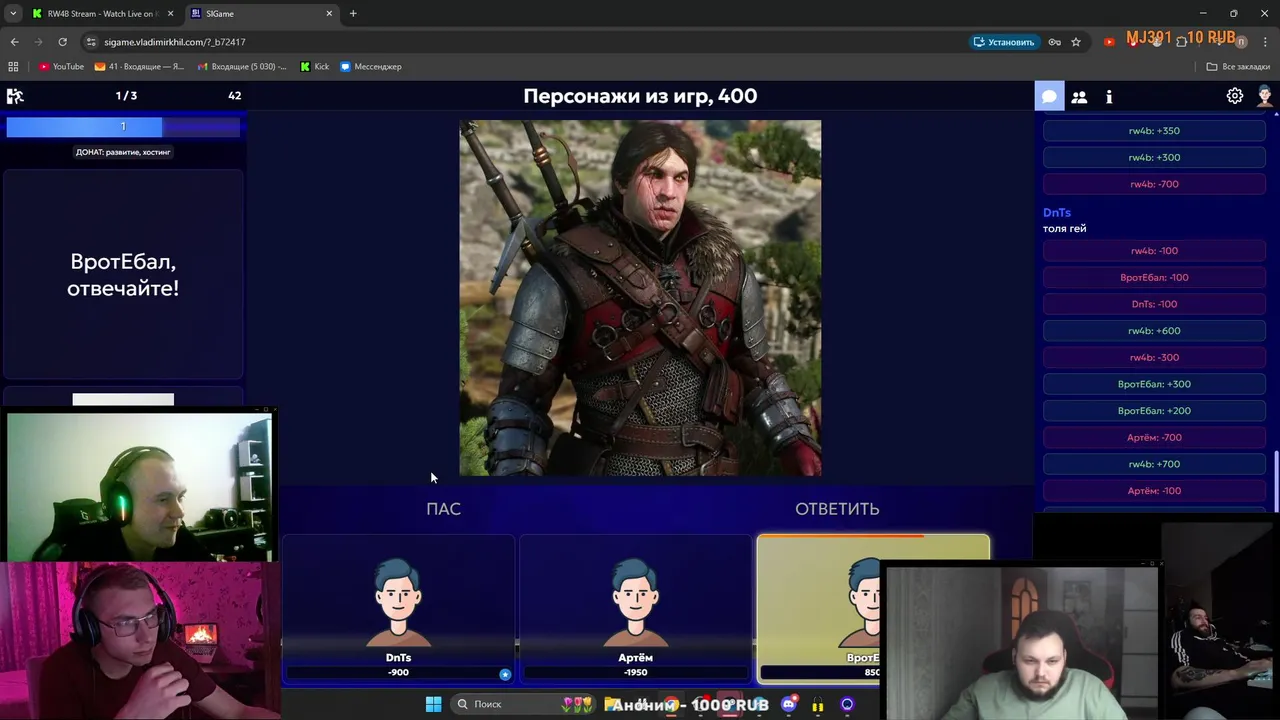The image size is (1280, 720).
Task: Click the 1 / 3 round counter
Action: [126, 96]
